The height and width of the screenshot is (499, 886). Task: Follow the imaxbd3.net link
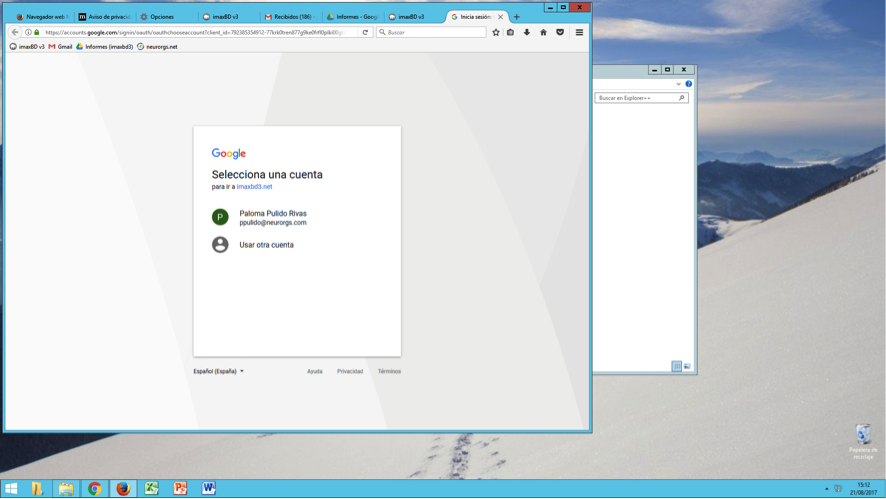pos(254,186)
